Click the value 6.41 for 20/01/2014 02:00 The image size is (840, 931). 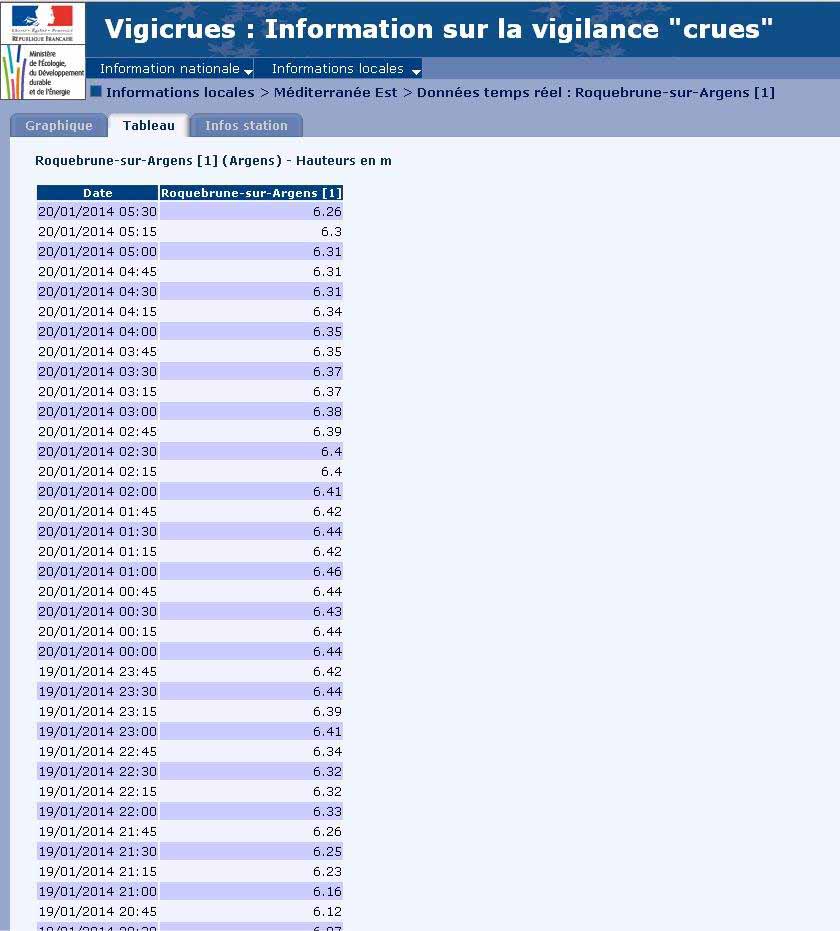pyautogui.click(x=327, y=491)
